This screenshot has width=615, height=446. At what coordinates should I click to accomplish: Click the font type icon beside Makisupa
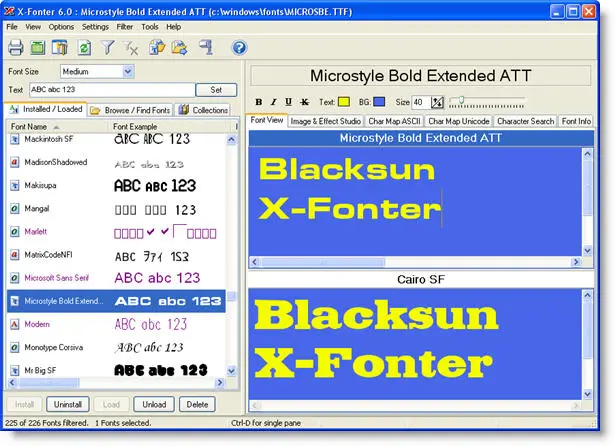(15, 186)
